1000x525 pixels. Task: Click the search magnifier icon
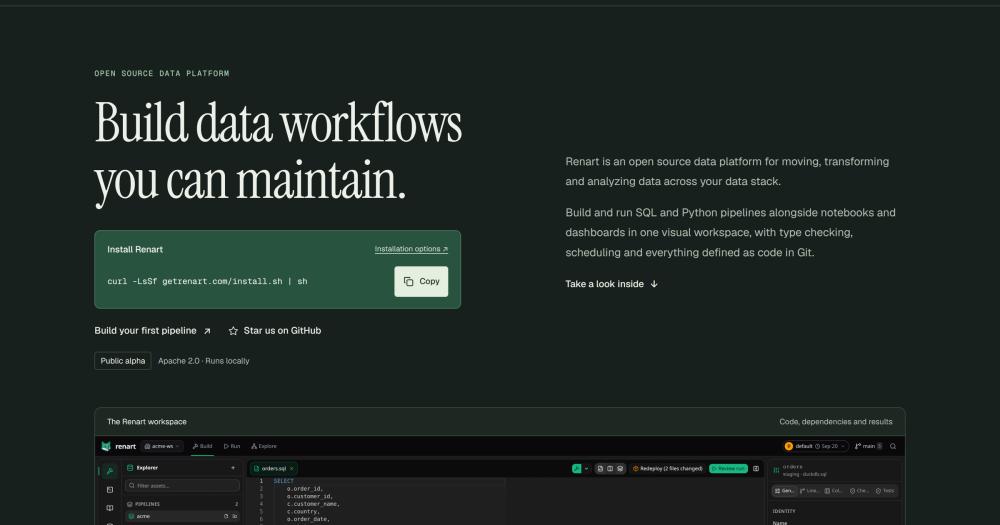pyautogui.click(x=893, y=447)
